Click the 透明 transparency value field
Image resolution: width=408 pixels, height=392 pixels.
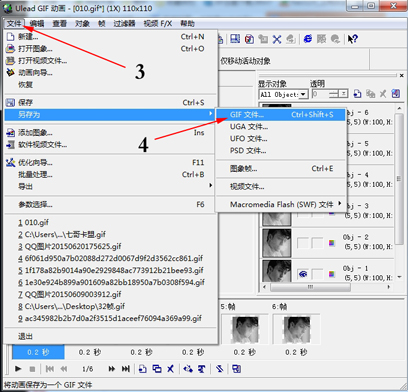[x=320, y=94]
